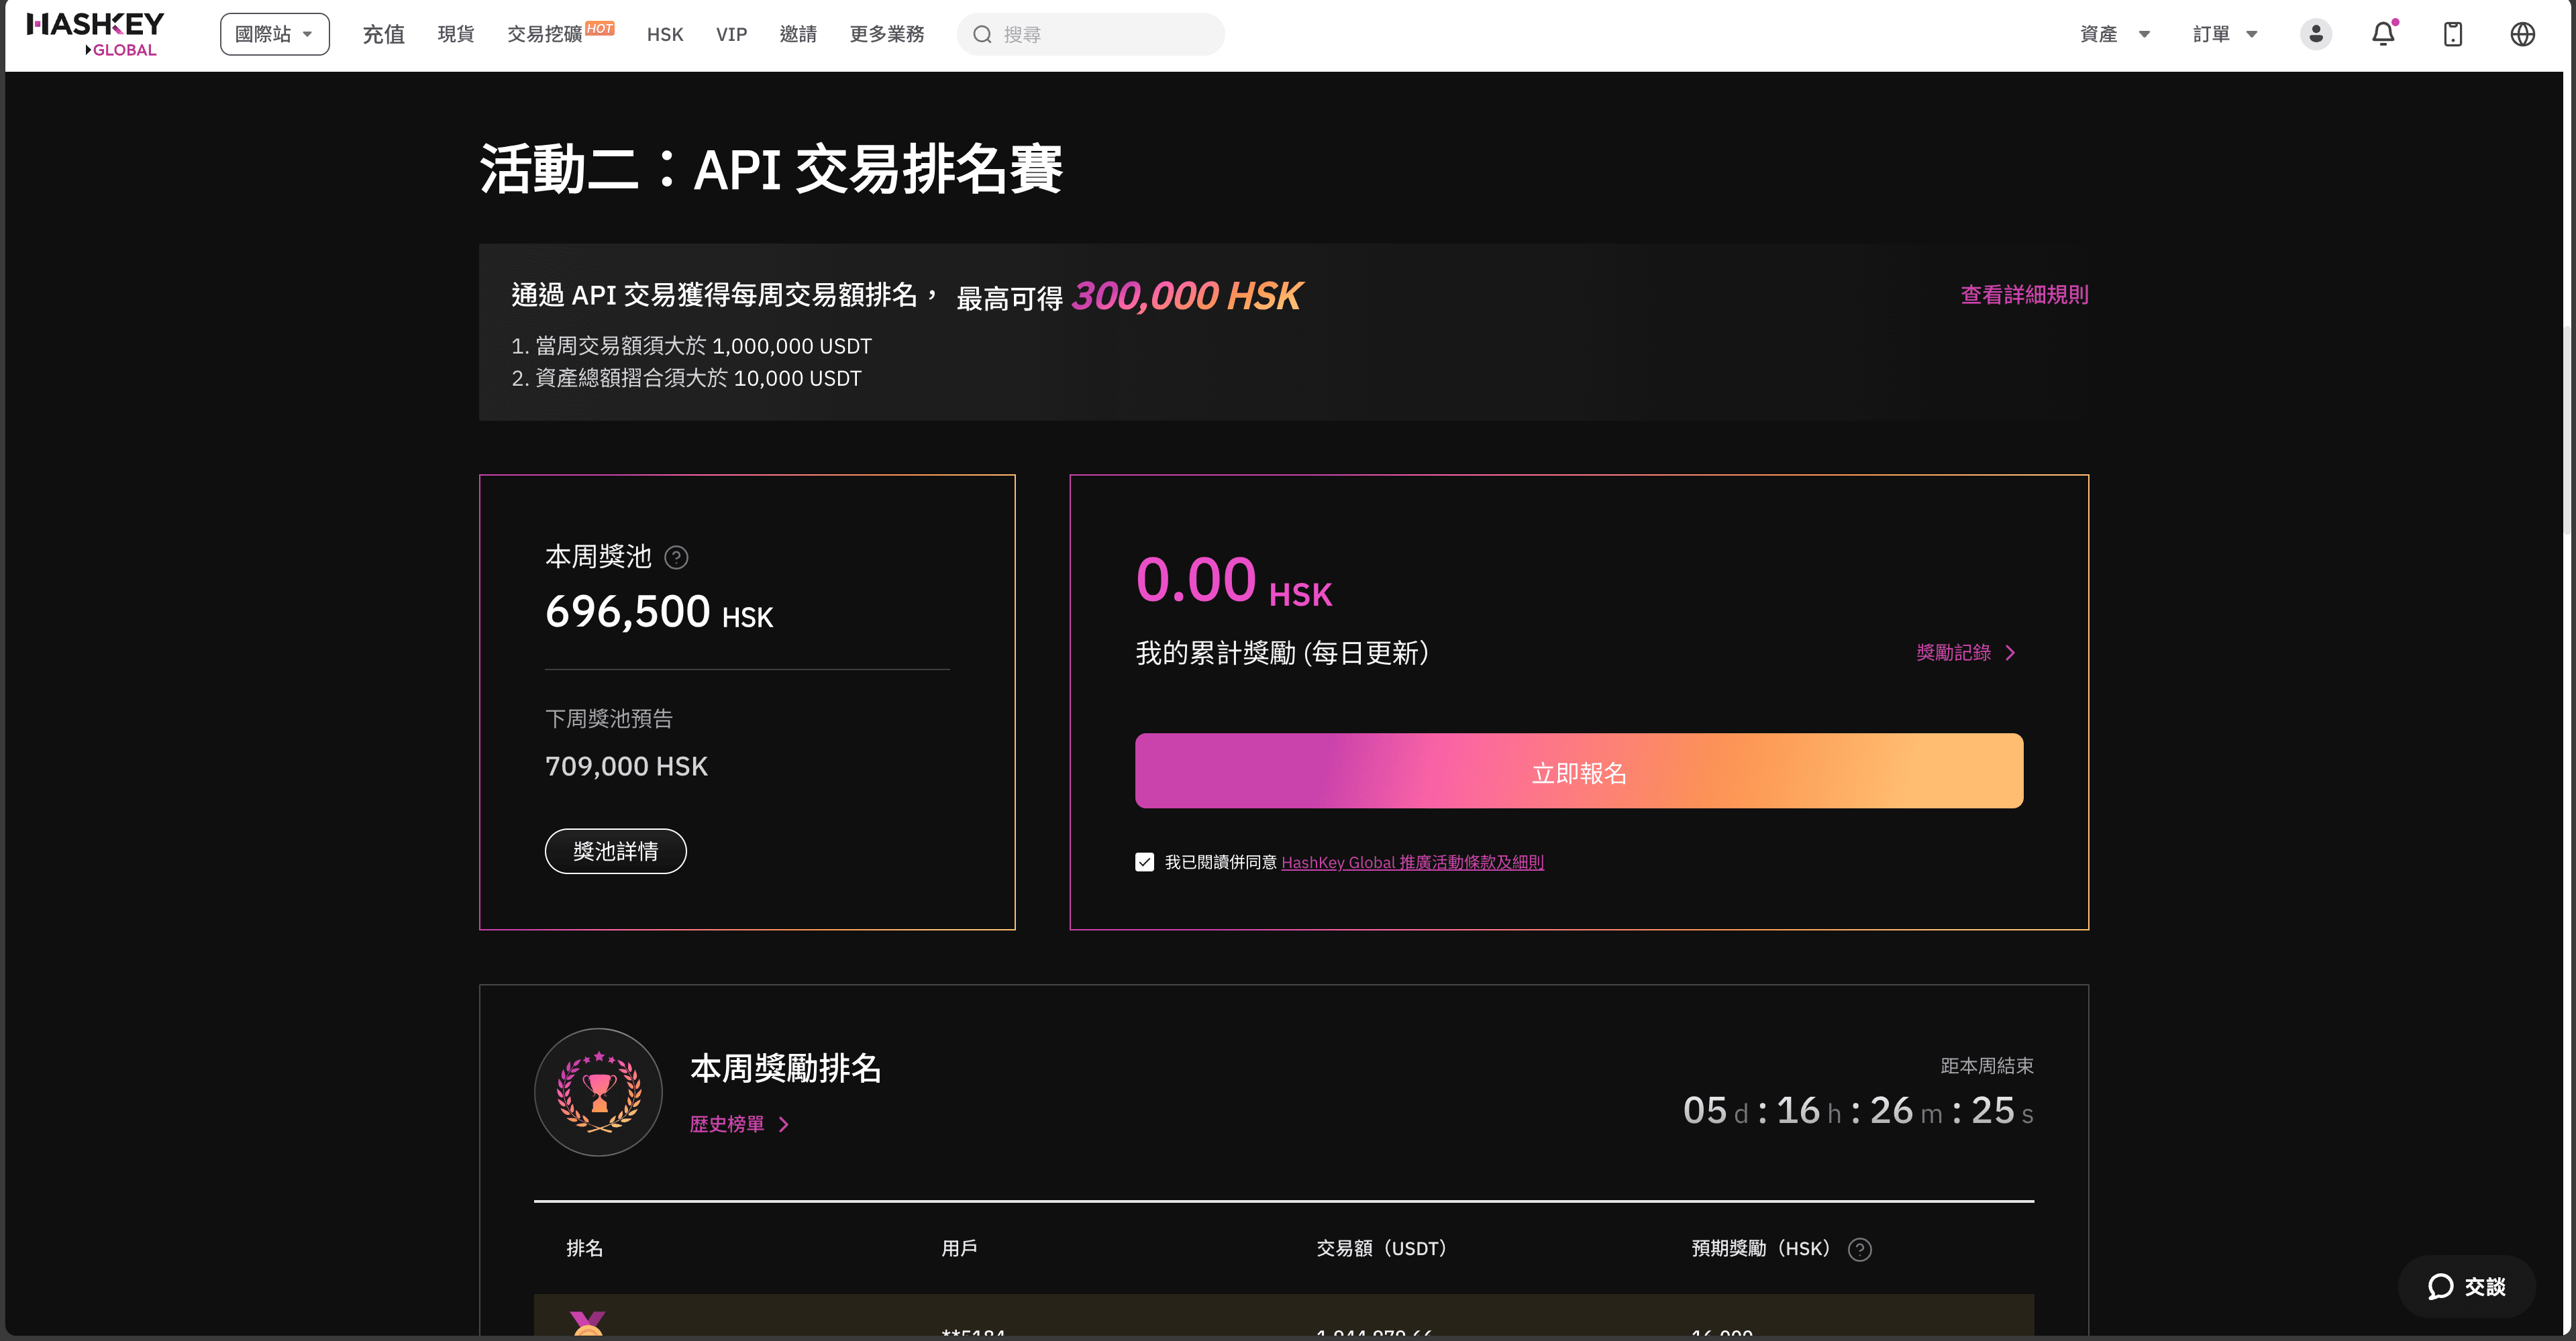The width and height of the screenshot is (2576, 1341).
Task: Click the 獎池詳情 button
Action: point(615,851)
